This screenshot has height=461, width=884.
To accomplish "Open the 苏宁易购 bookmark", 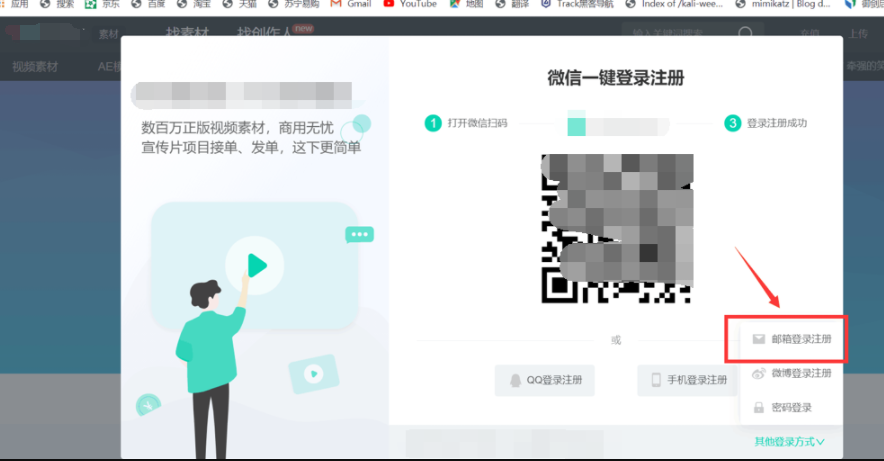I will [x=294, y=4].
